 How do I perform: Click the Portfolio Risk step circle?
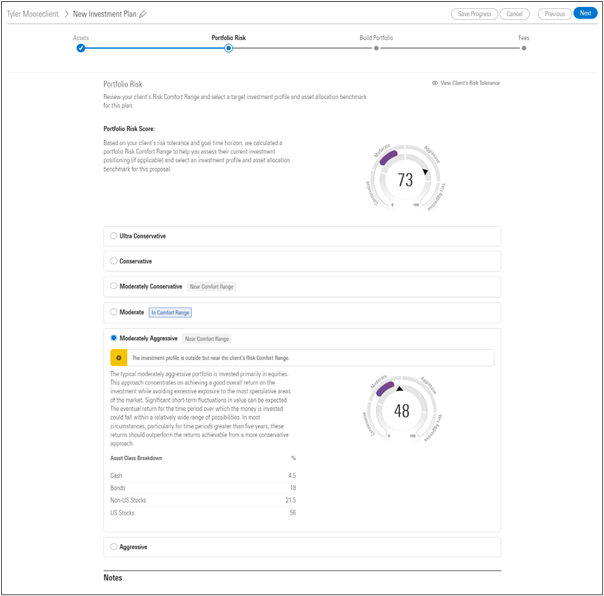(x=228, y=48)
